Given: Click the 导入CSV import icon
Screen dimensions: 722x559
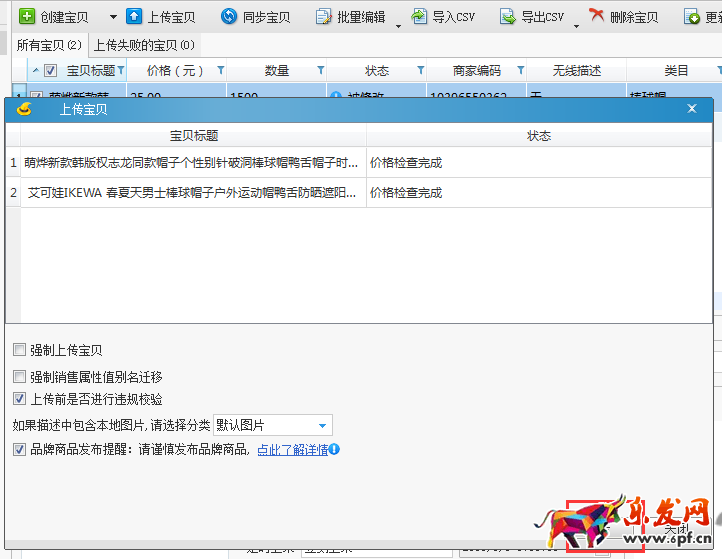Looking at the screenshot, I should (420, 17).
